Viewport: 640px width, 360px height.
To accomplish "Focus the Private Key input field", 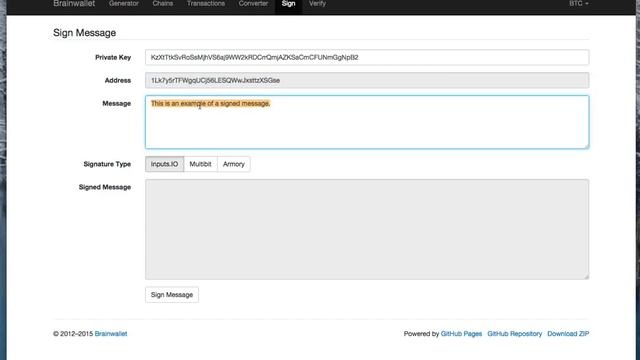I will [x=367, y=58].
